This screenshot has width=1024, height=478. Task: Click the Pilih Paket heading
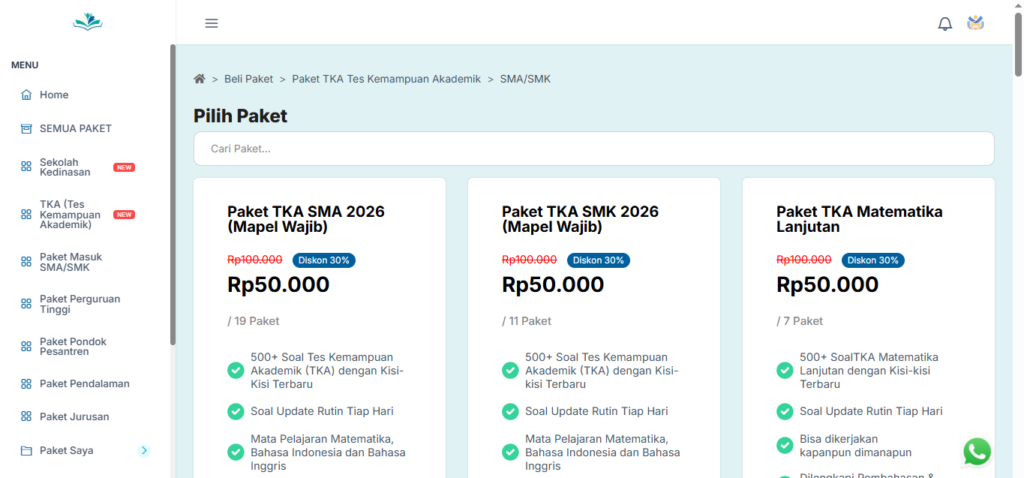coord(240,116)
